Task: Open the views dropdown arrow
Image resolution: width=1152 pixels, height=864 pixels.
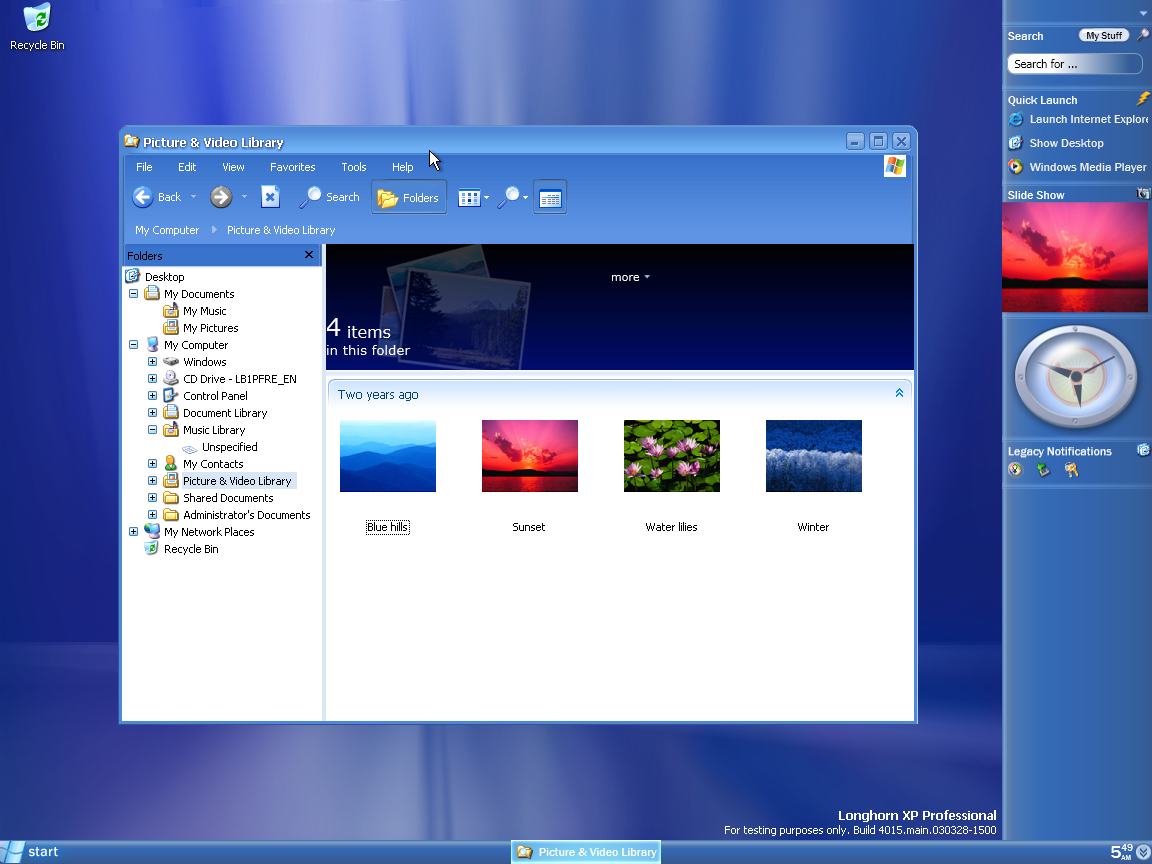Action: (486, 198)
